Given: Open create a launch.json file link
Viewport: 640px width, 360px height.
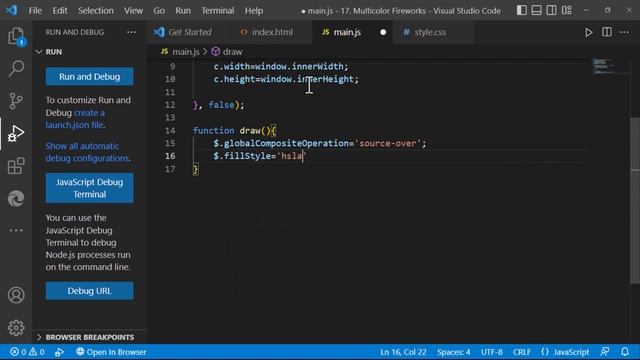Looking at the screenshot, I should [76, 119].
